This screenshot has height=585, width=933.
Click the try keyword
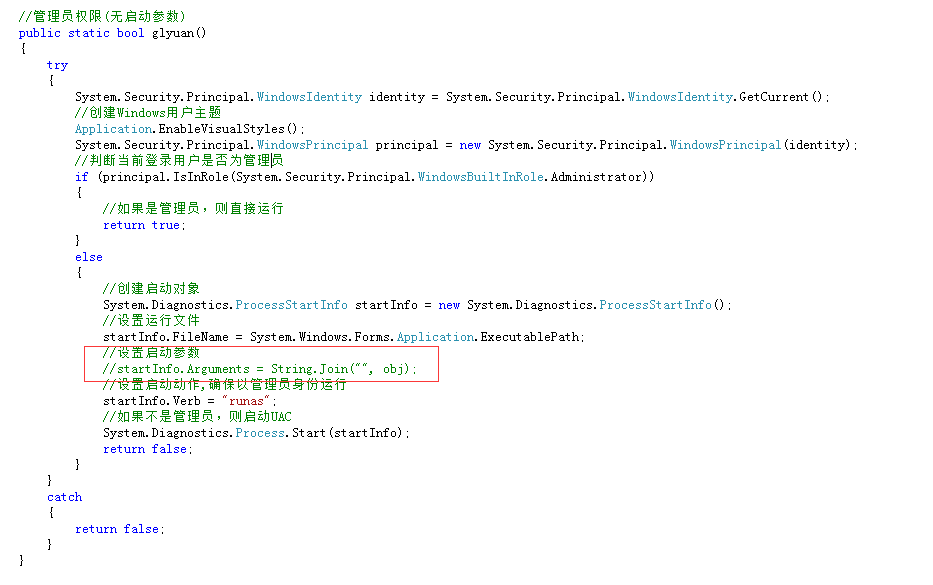tap(57, 64)
